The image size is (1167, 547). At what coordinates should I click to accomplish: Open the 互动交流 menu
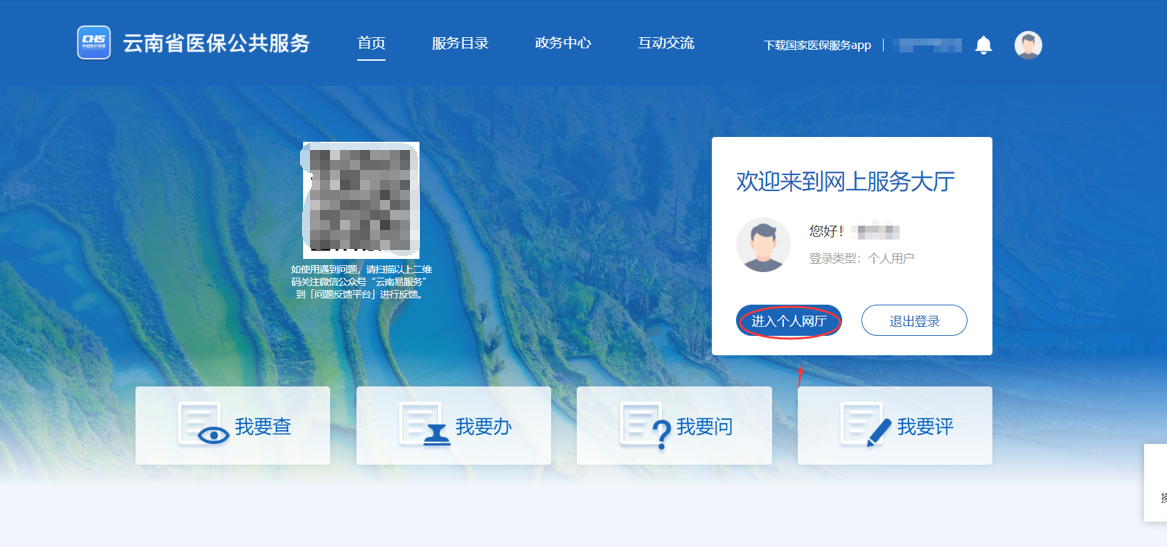666,43
